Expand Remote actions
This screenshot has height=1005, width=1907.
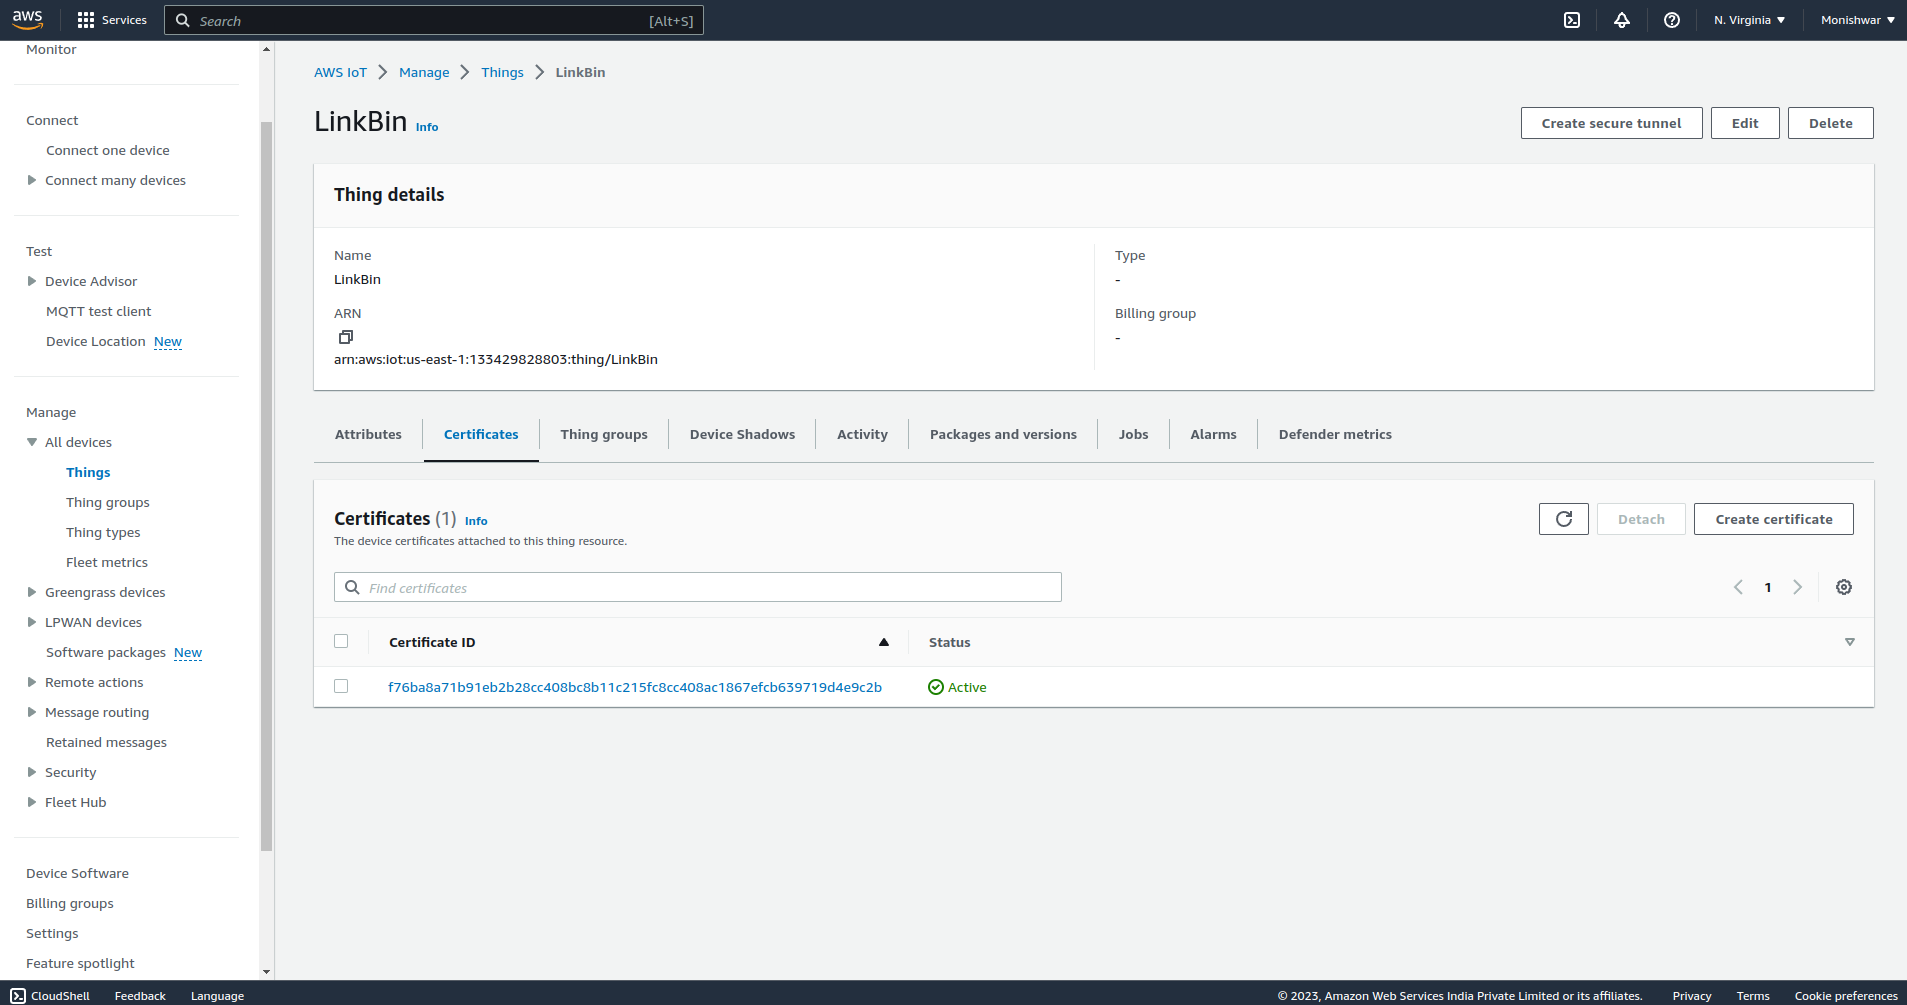point(32,682)
